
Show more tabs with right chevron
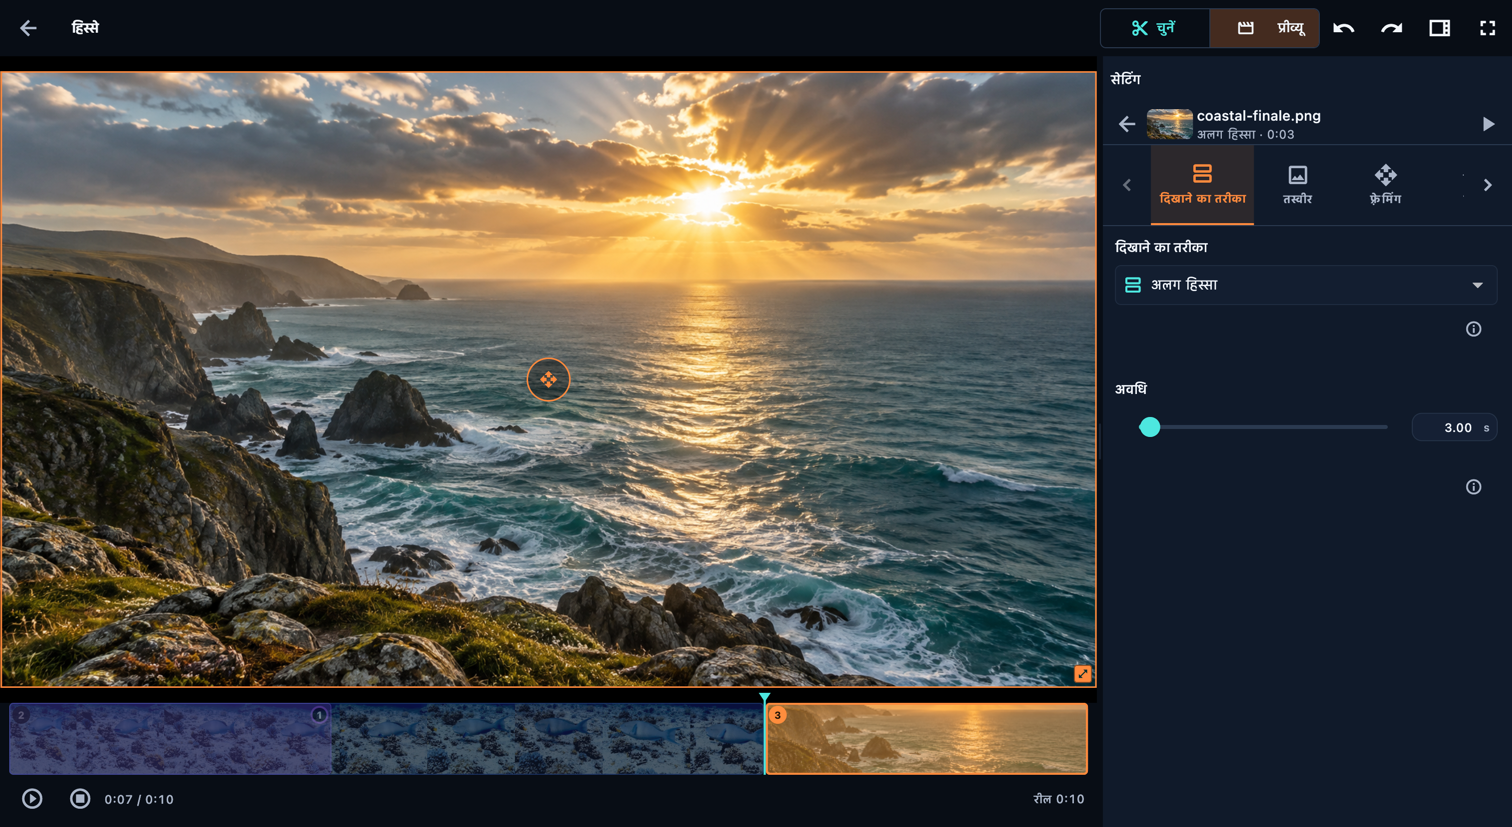tap(1488, 185)
